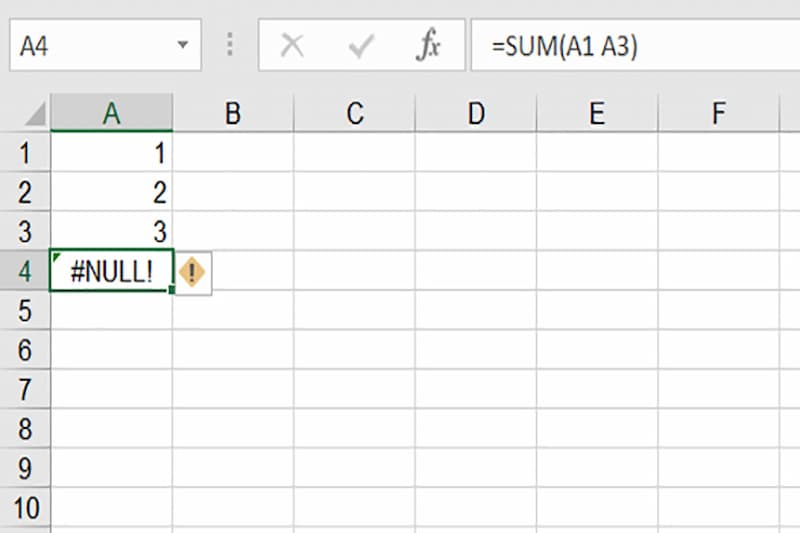Viewport: 800px width, 533px height.
Task: Select column F header
Action: point(719,114)
